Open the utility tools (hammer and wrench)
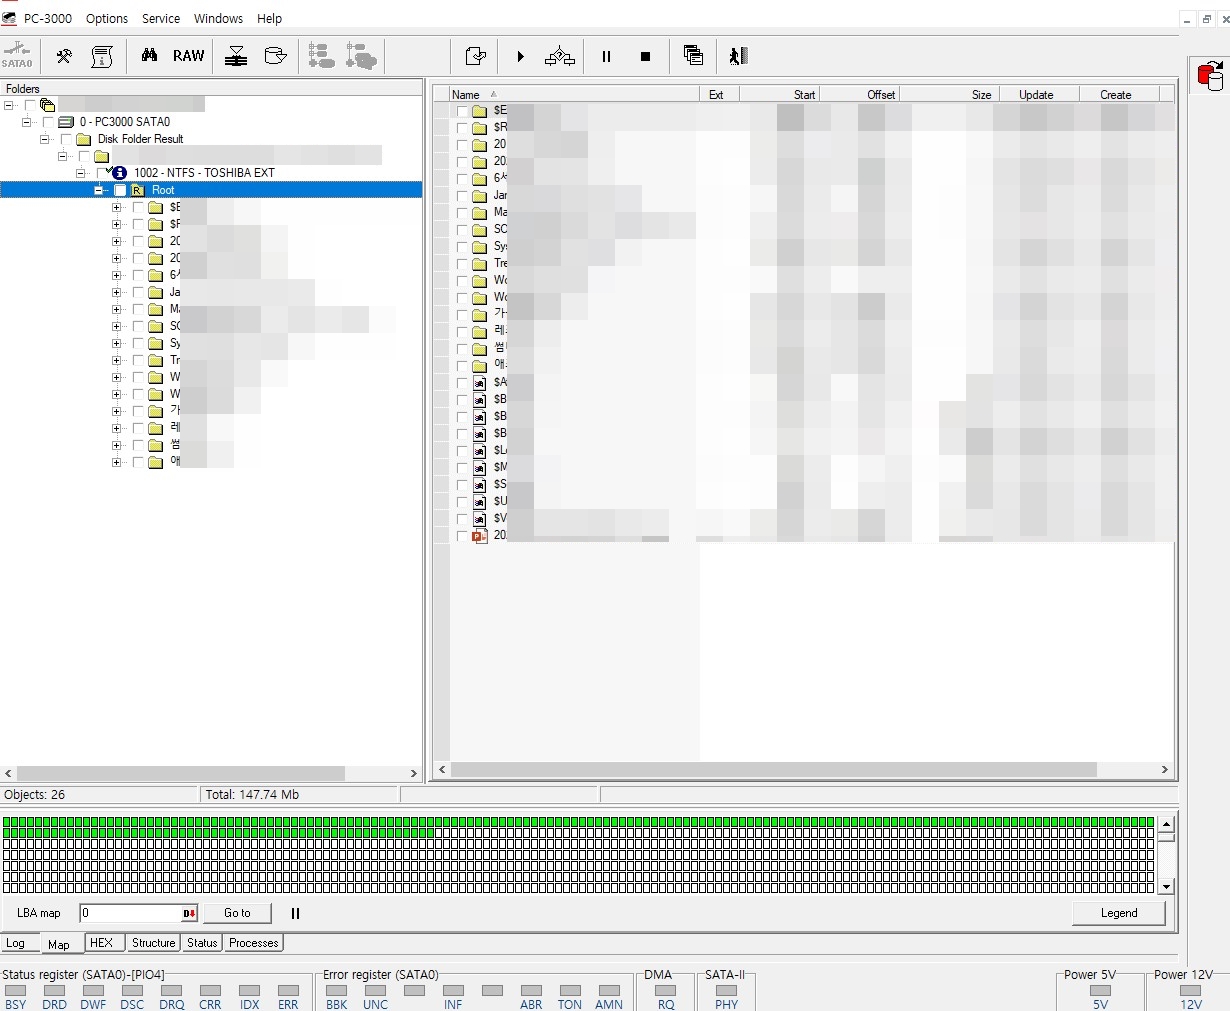Screen dimensions: 1230x1011 (x=64, y=56)
